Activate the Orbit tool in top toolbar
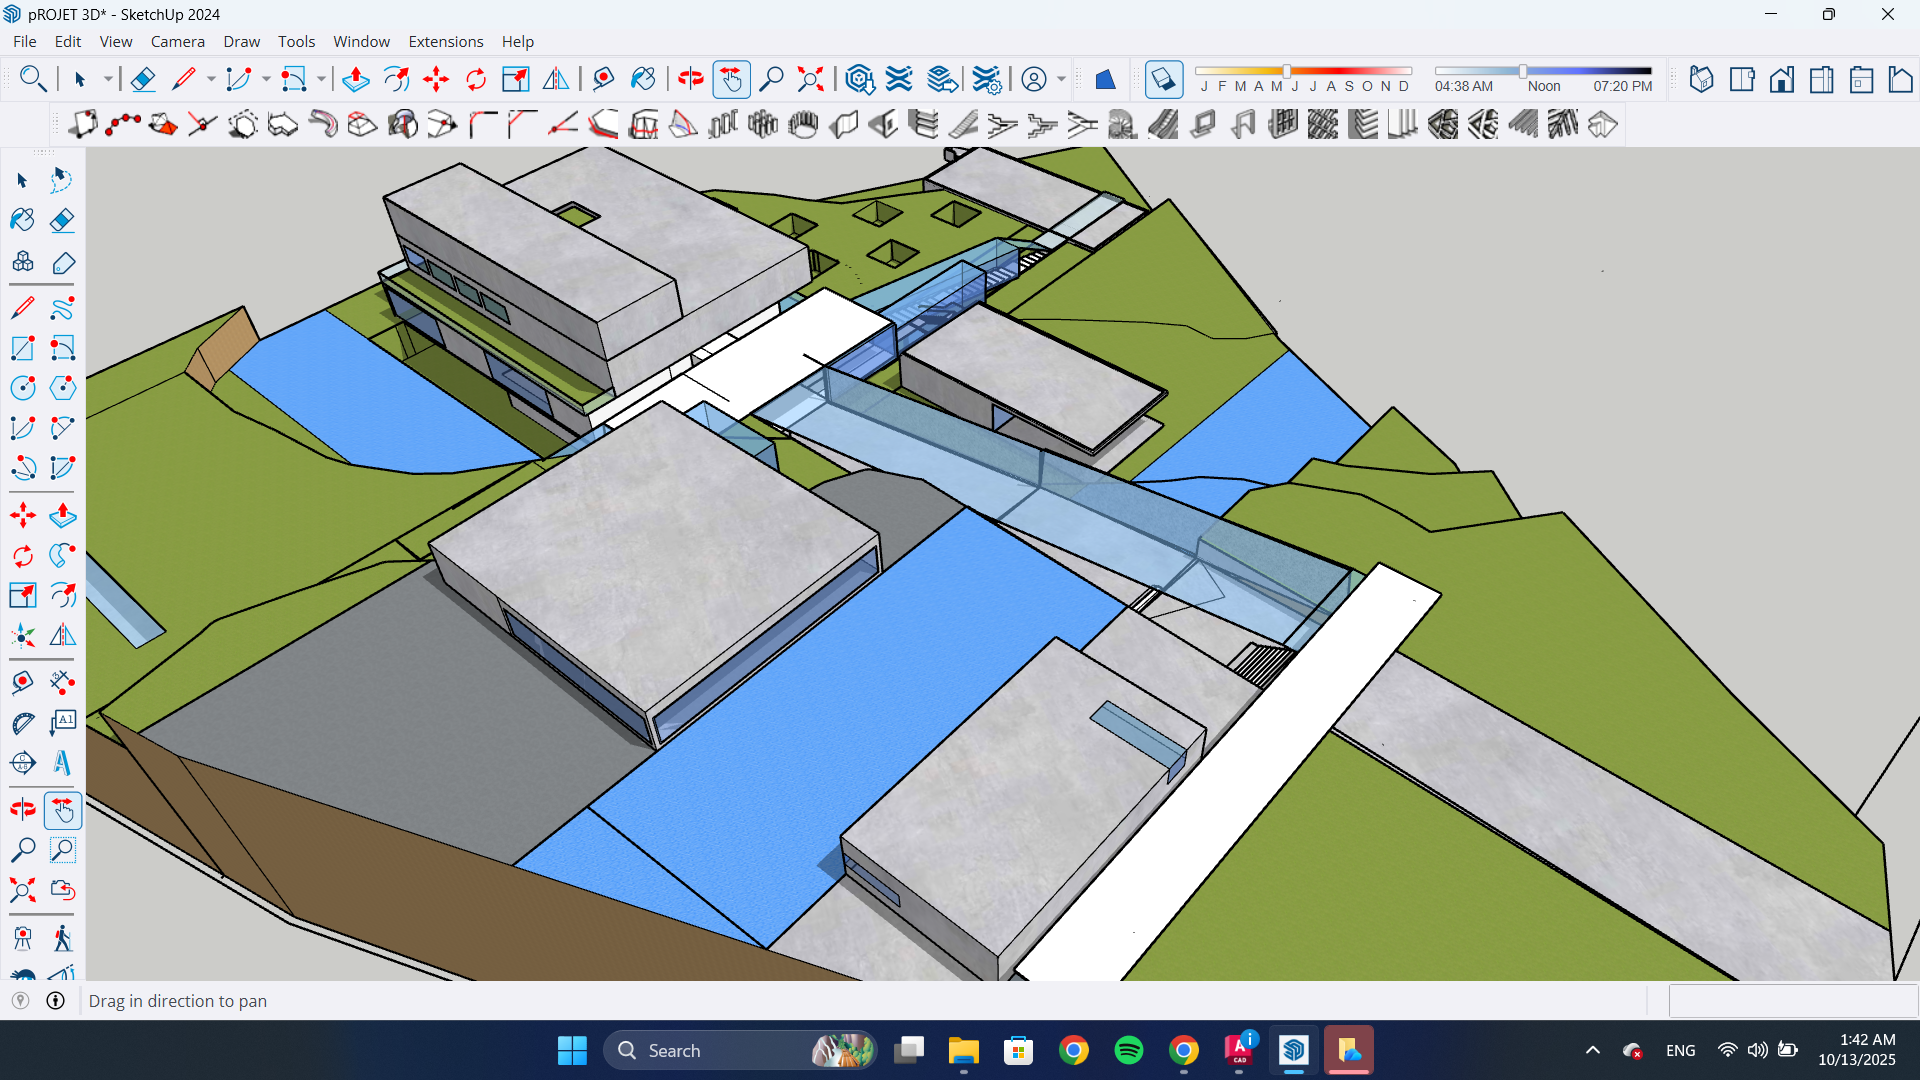The image size is (1920, 1080). point(690,79)
